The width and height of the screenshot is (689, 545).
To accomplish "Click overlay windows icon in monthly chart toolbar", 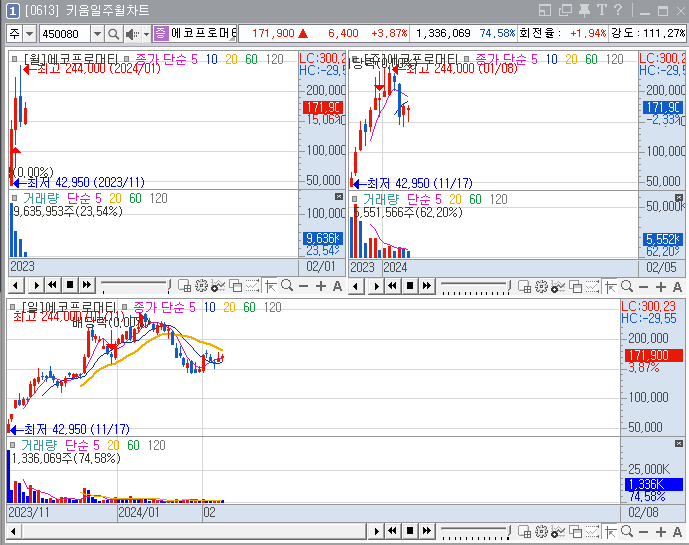I will pos(236,286).
